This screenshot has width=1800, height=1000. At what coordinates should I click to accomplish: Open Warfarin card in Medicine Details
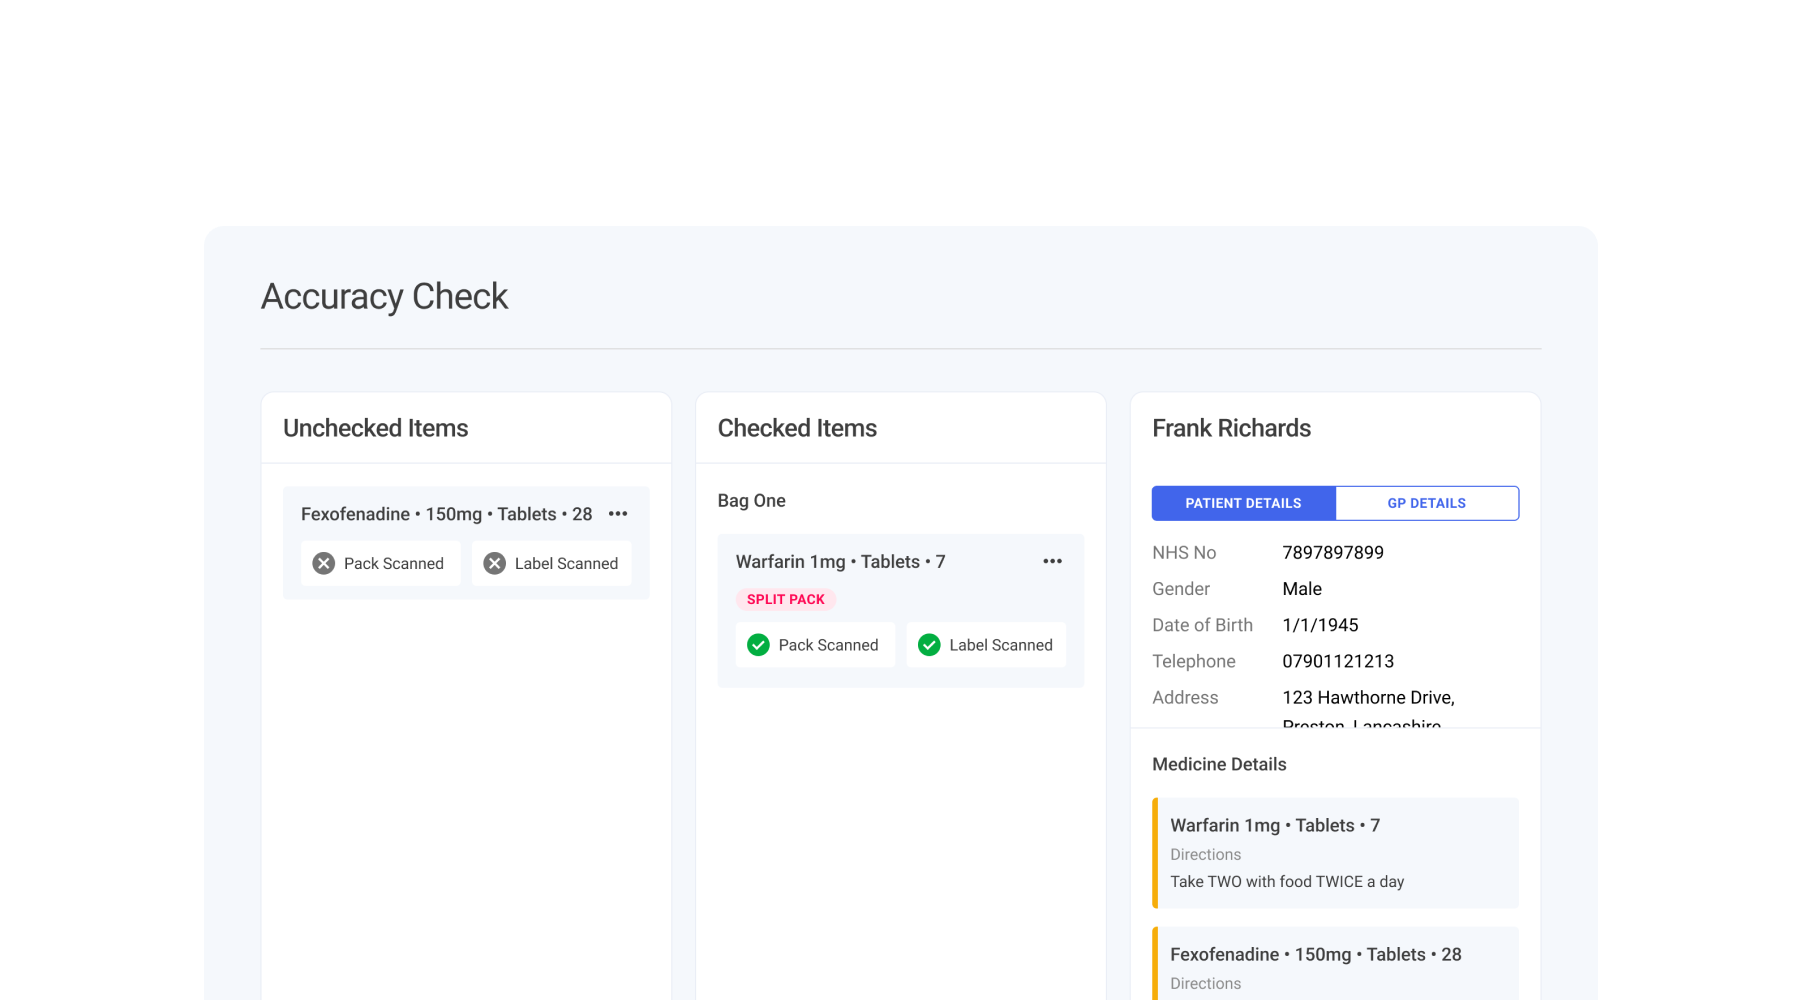[x=1335, y=853]
